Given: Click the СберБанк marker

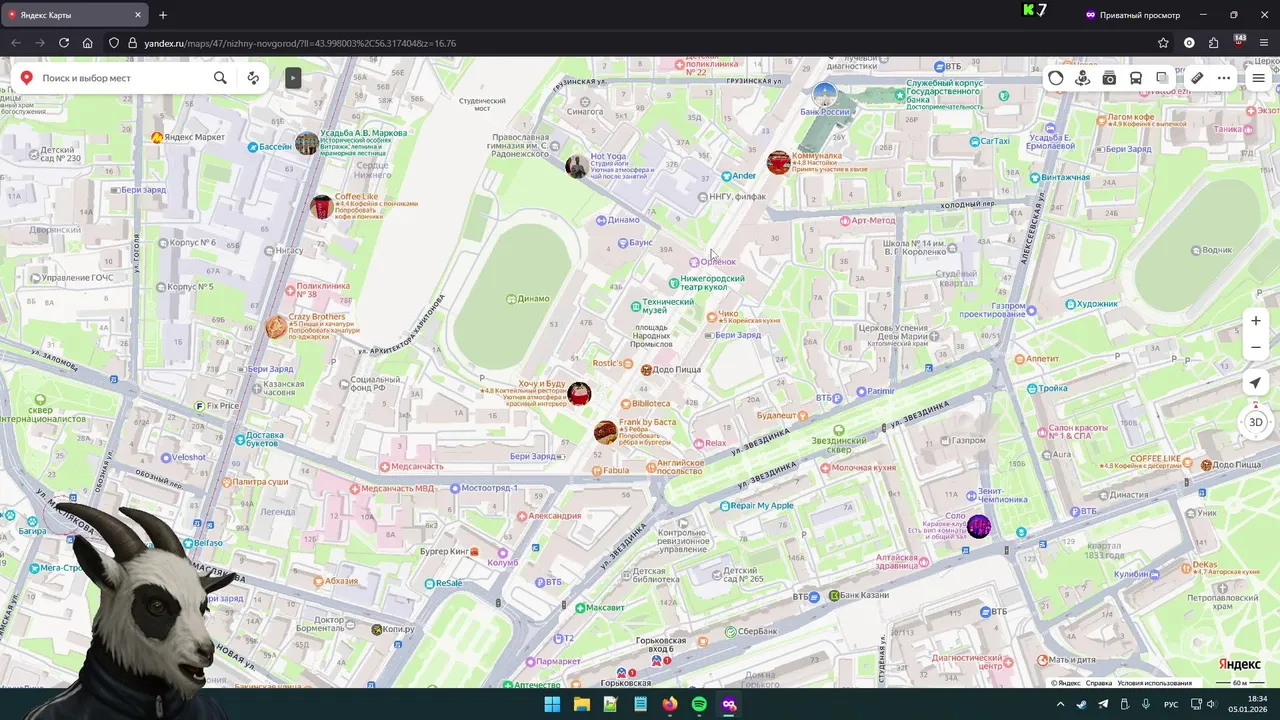Looking at the screenshot, I should [731, 632].
